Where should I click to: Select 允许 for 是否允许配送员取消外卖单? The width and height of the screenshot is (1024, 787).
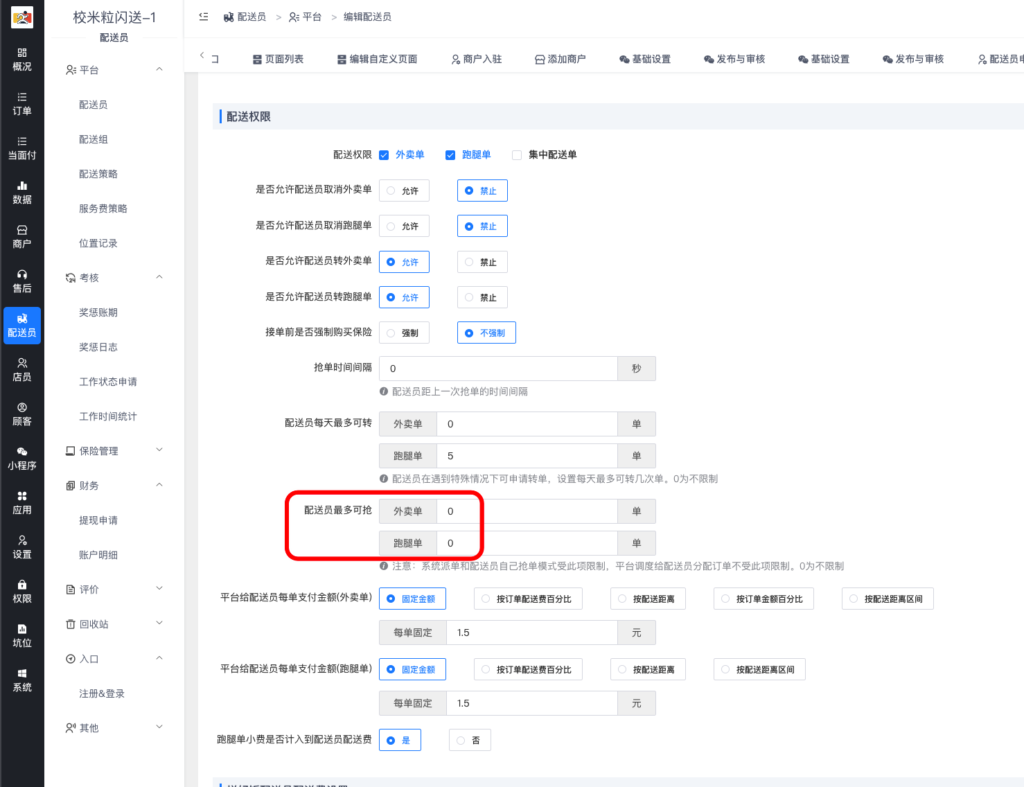404,190
